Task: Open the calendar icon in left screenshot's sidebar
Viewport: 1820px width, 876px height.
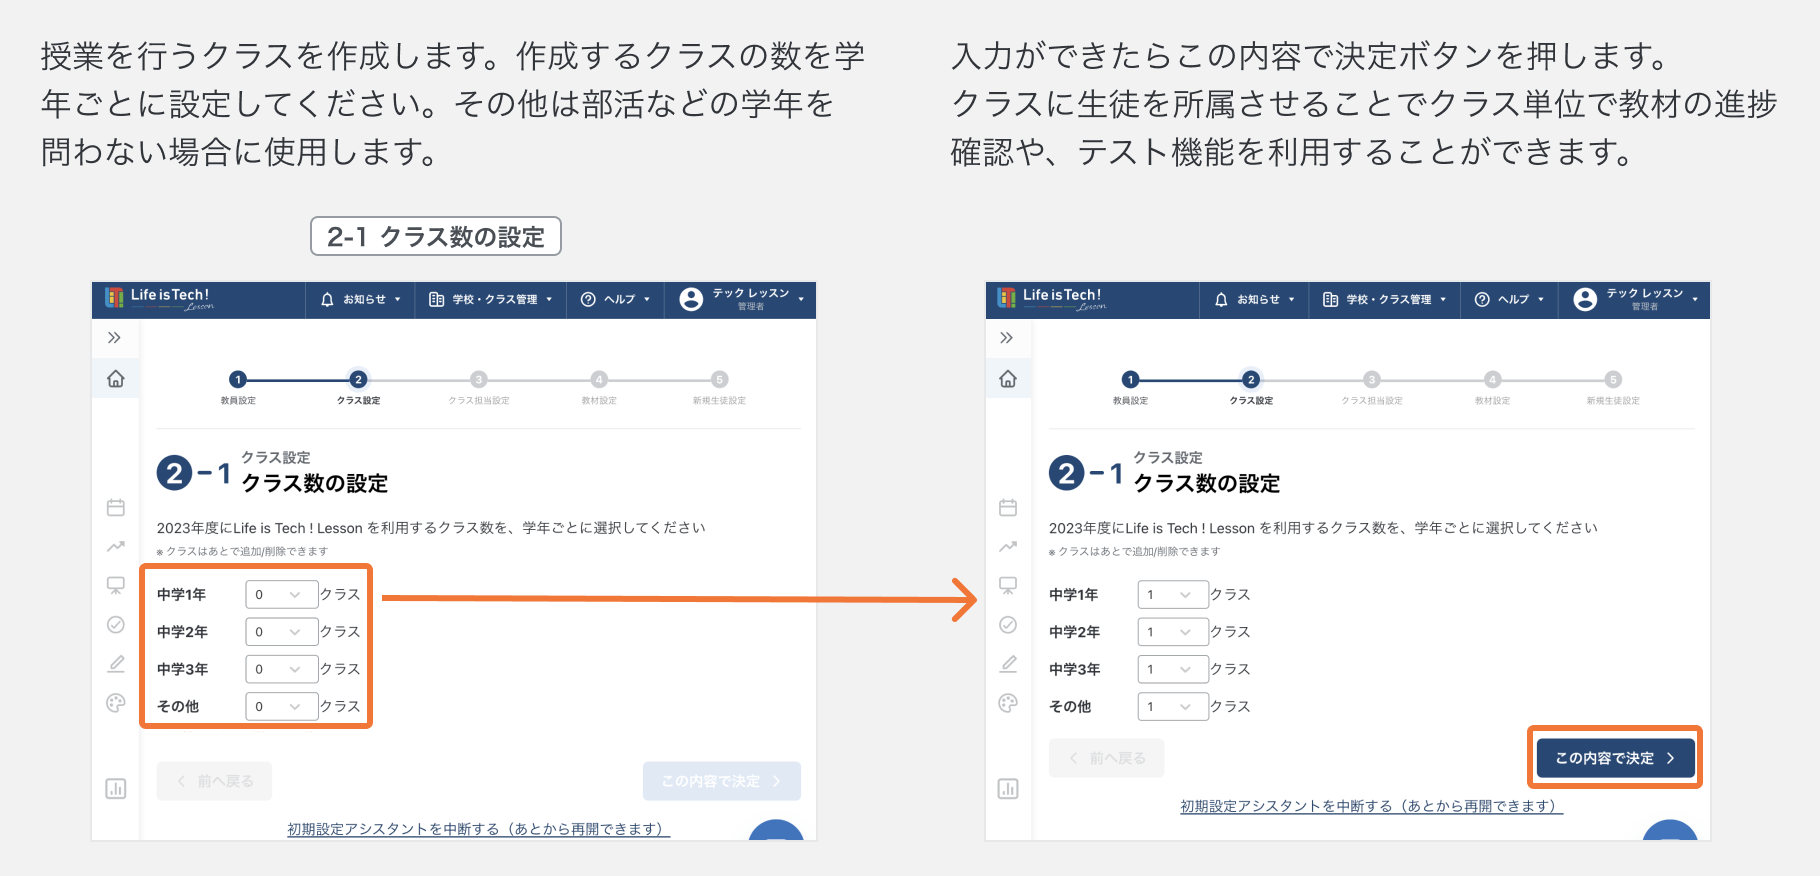Action: pos(116,508)
